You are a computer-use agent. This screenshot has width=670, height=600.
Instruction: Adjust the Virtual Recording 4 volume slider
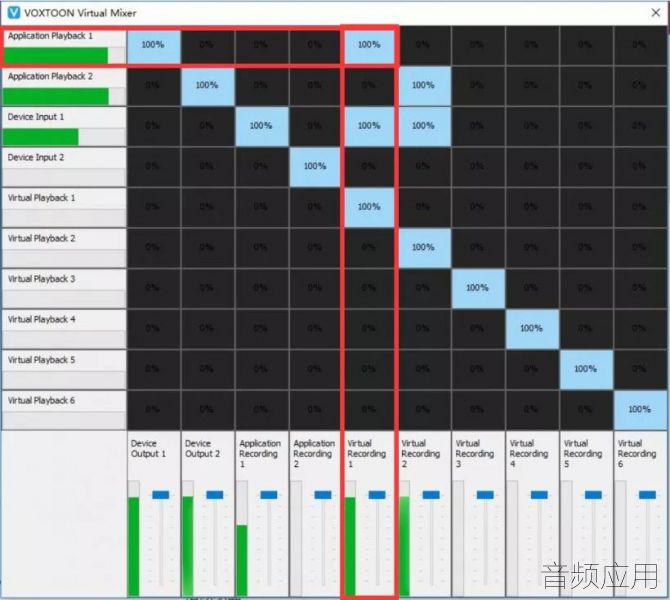point(539,495)
